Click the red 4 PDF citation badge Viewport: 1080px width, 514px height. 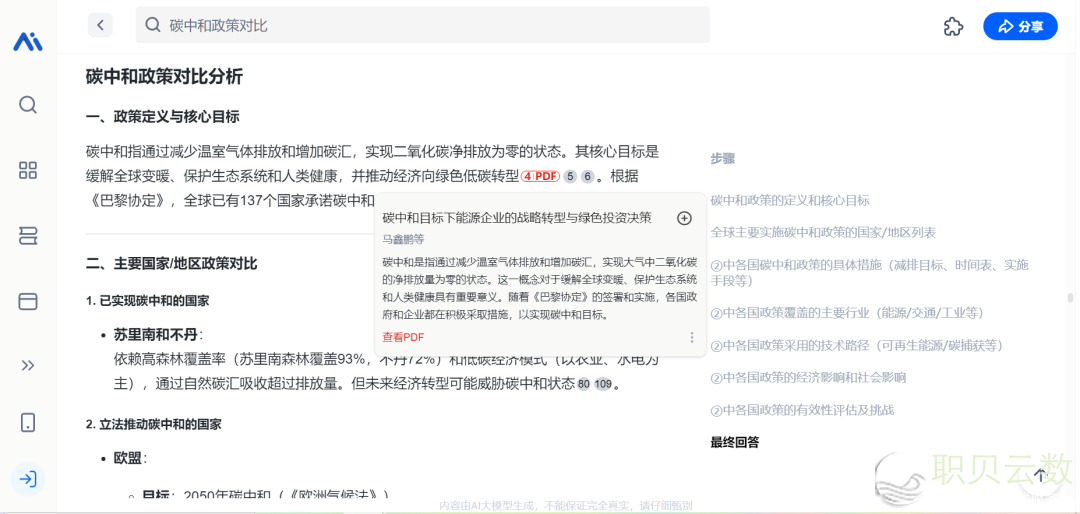pyautogui.click(x=540, y=176)
